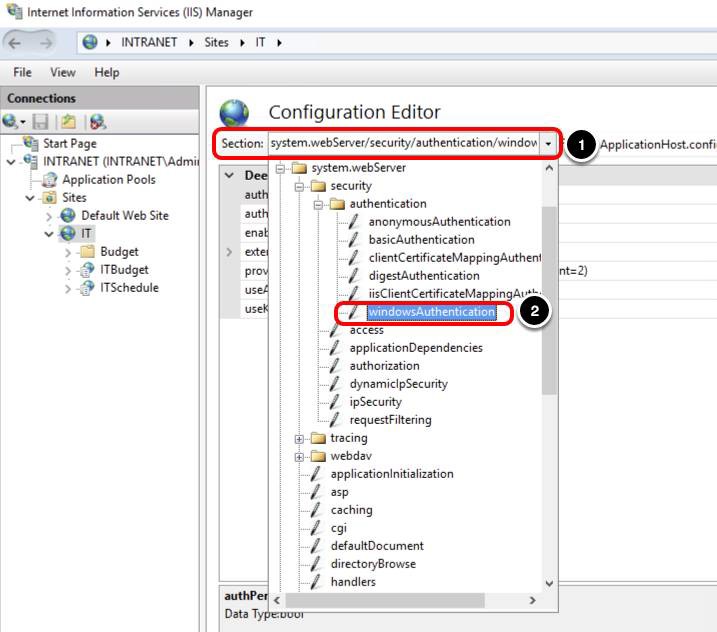Image resolution: width=717 pixels, height=632 pixels.
Task: Collapse system.webServer folder
Action: pos(280,169)
